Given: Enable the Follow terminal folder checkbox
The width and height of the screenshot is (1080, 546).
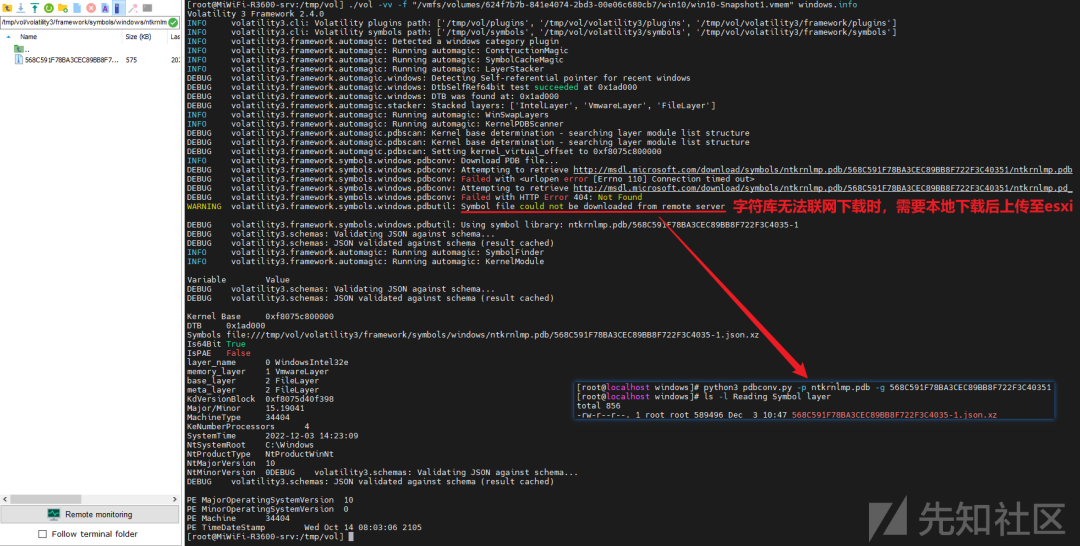Looking at the screenshot, I should pos(43,534).
